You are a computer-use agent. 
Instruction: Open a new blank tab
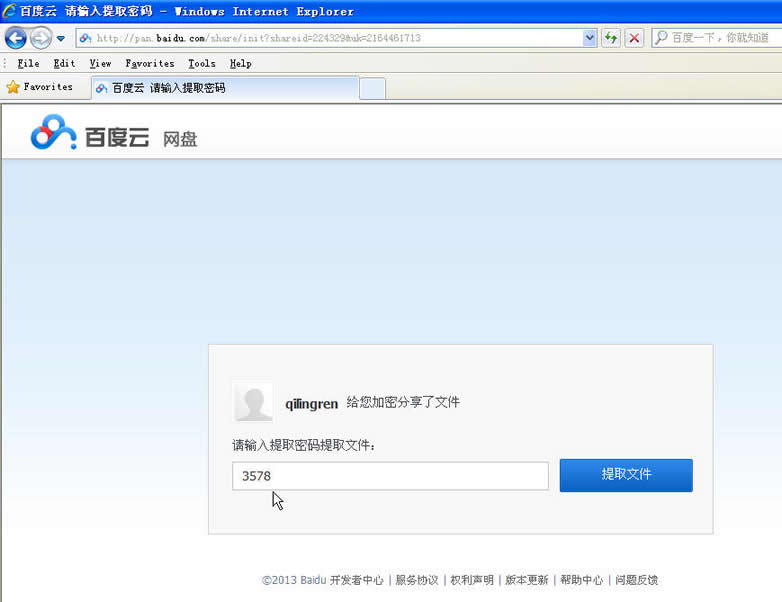pos(372,89)
